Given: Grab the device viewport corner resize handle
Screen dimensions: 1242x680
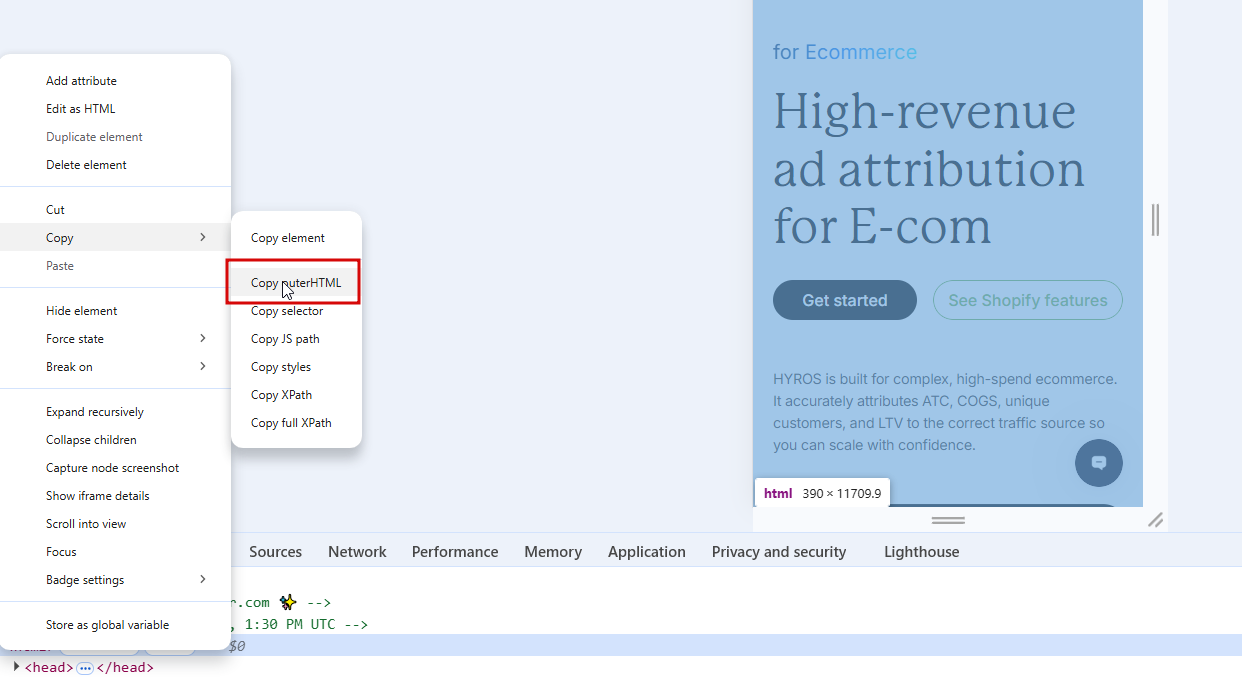Looking at the screenshot, I should (1155, 519).
